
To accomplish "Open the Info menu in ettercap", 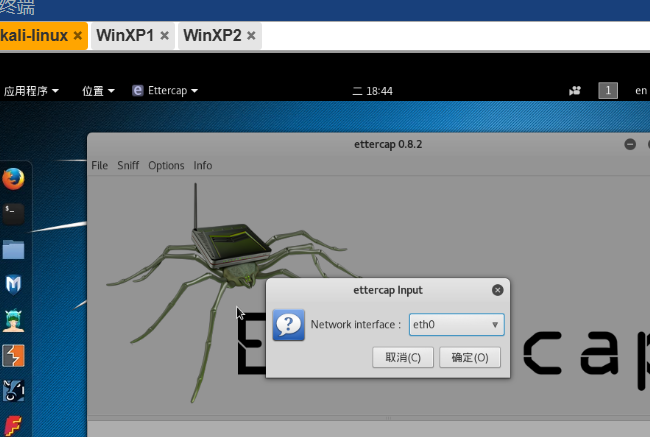I will pyautogui.click(x=203, y=165).
